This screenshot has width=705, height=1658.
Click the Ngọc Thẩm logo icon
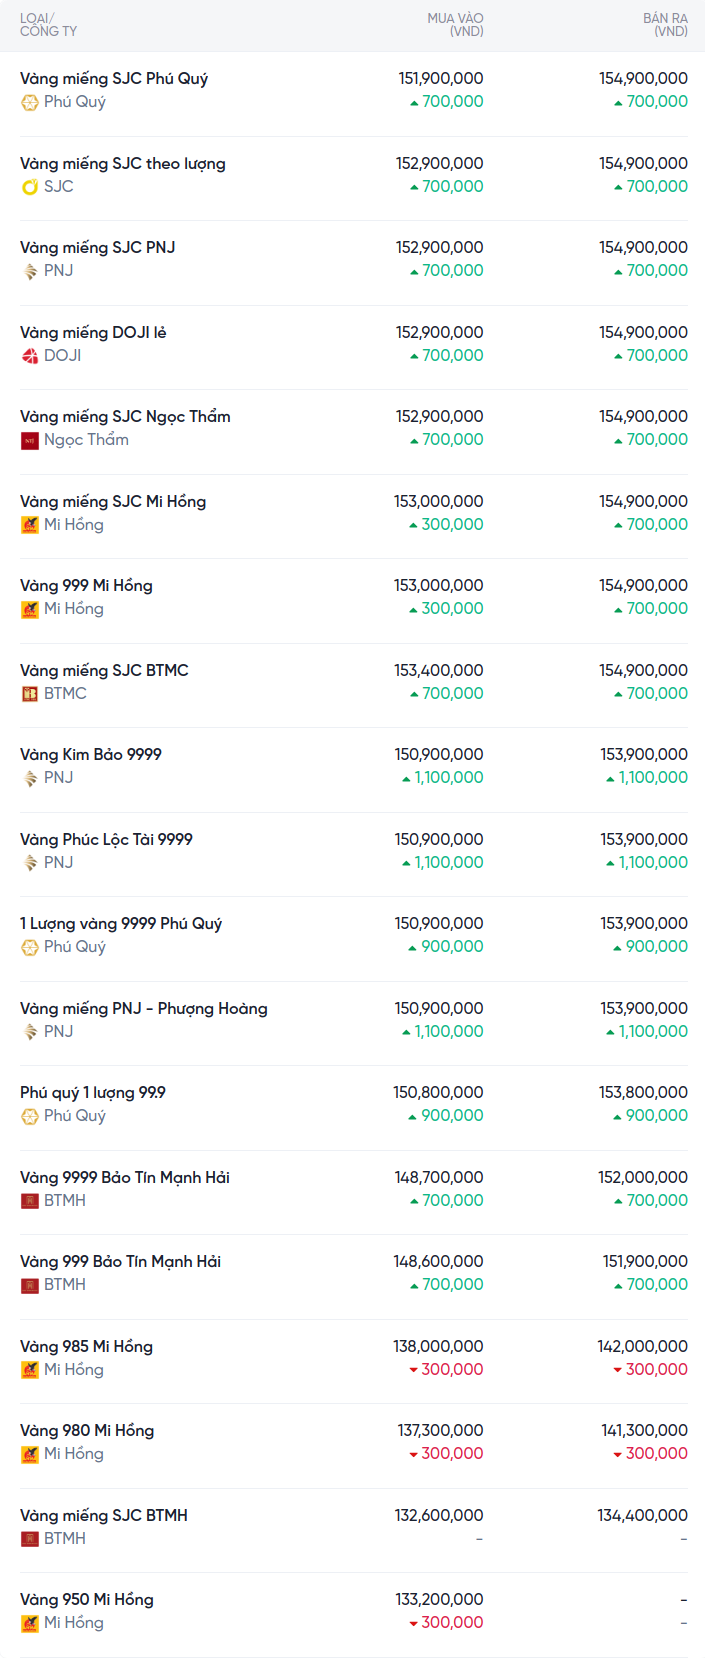[30, 440]
